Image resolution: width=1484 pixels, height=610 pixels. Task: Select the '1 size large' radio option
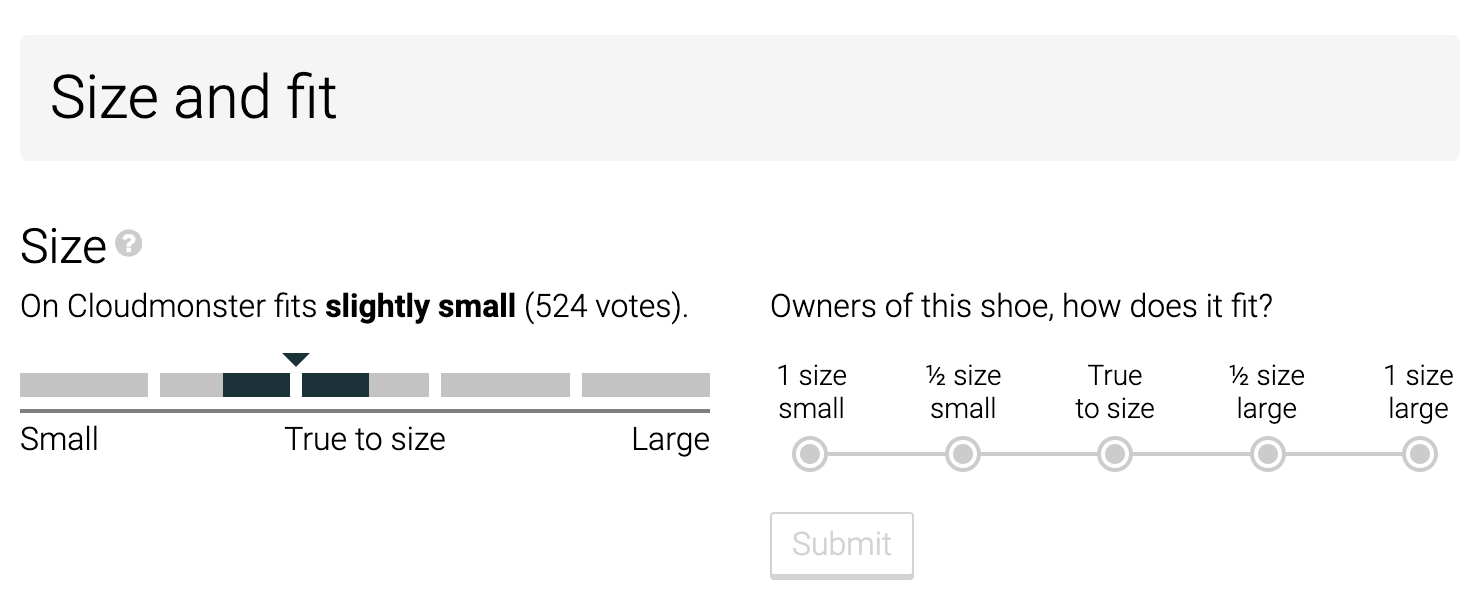(1419, 455)
